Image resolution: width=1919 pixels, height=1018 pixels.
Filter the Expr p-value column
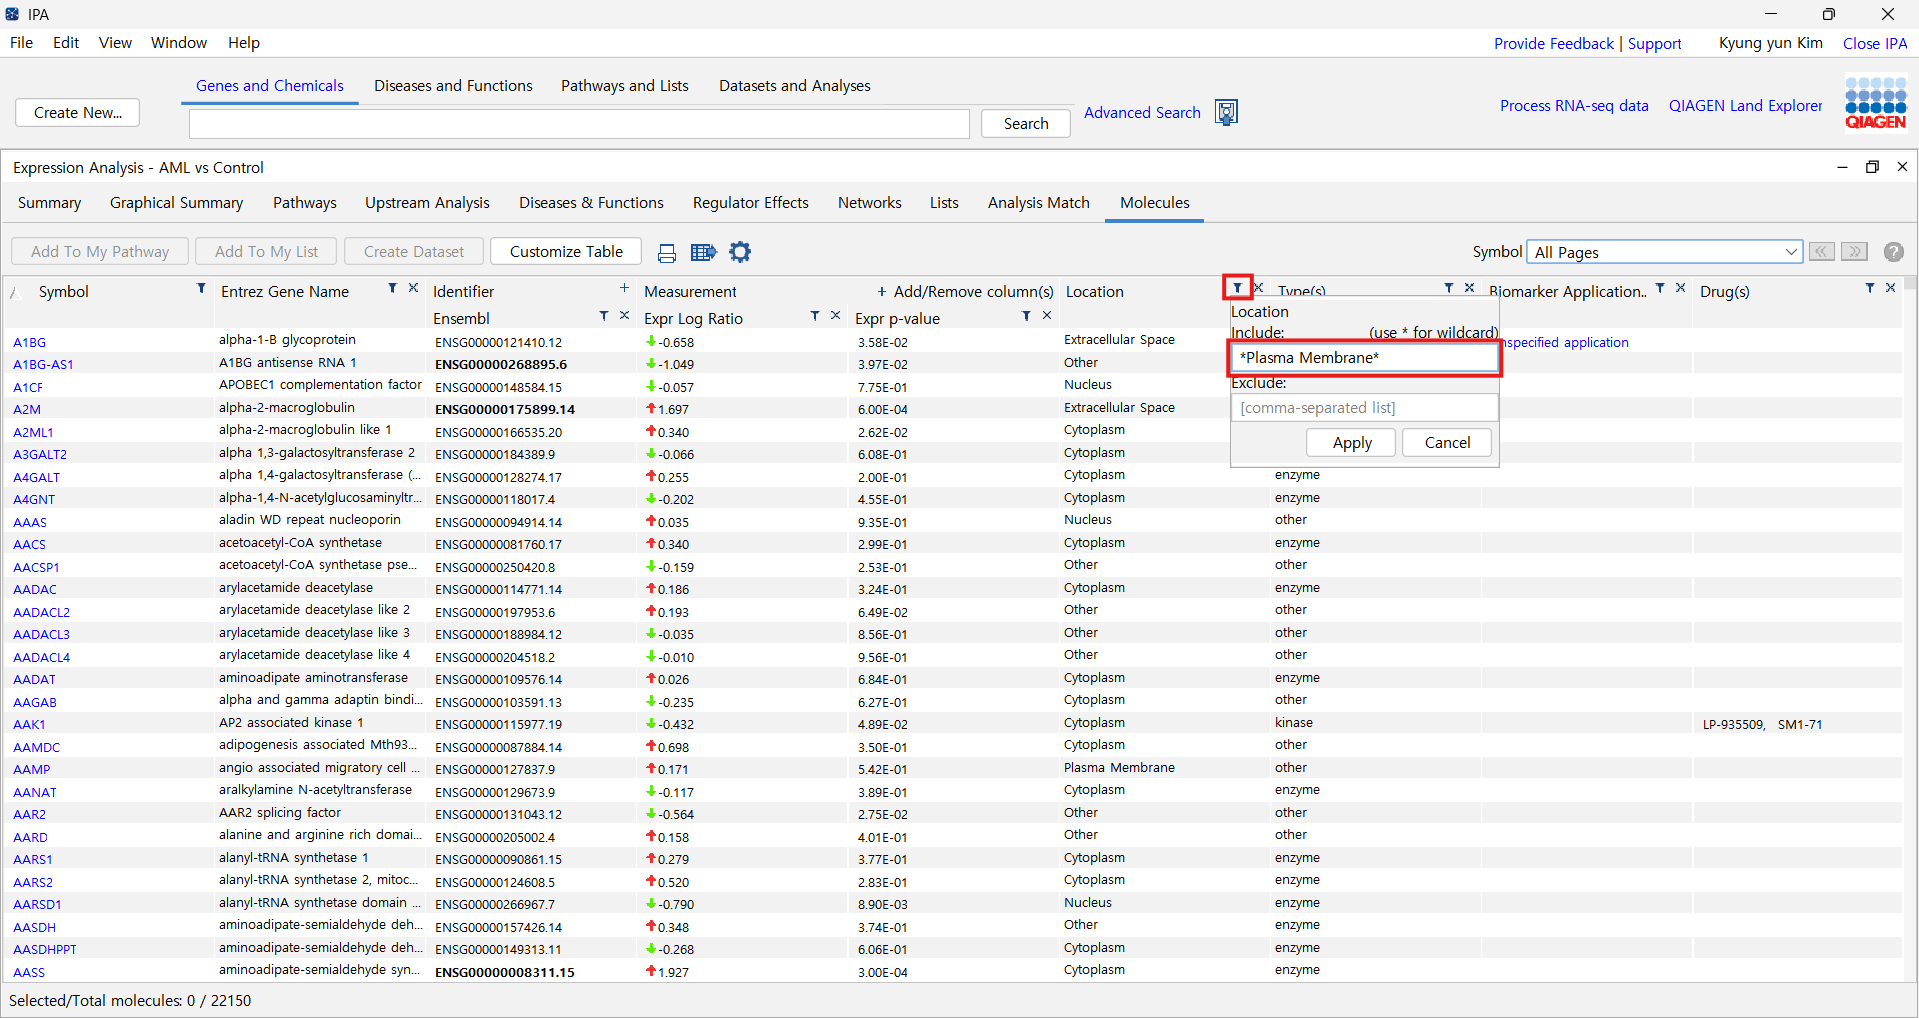click(x=1026, y=315)
